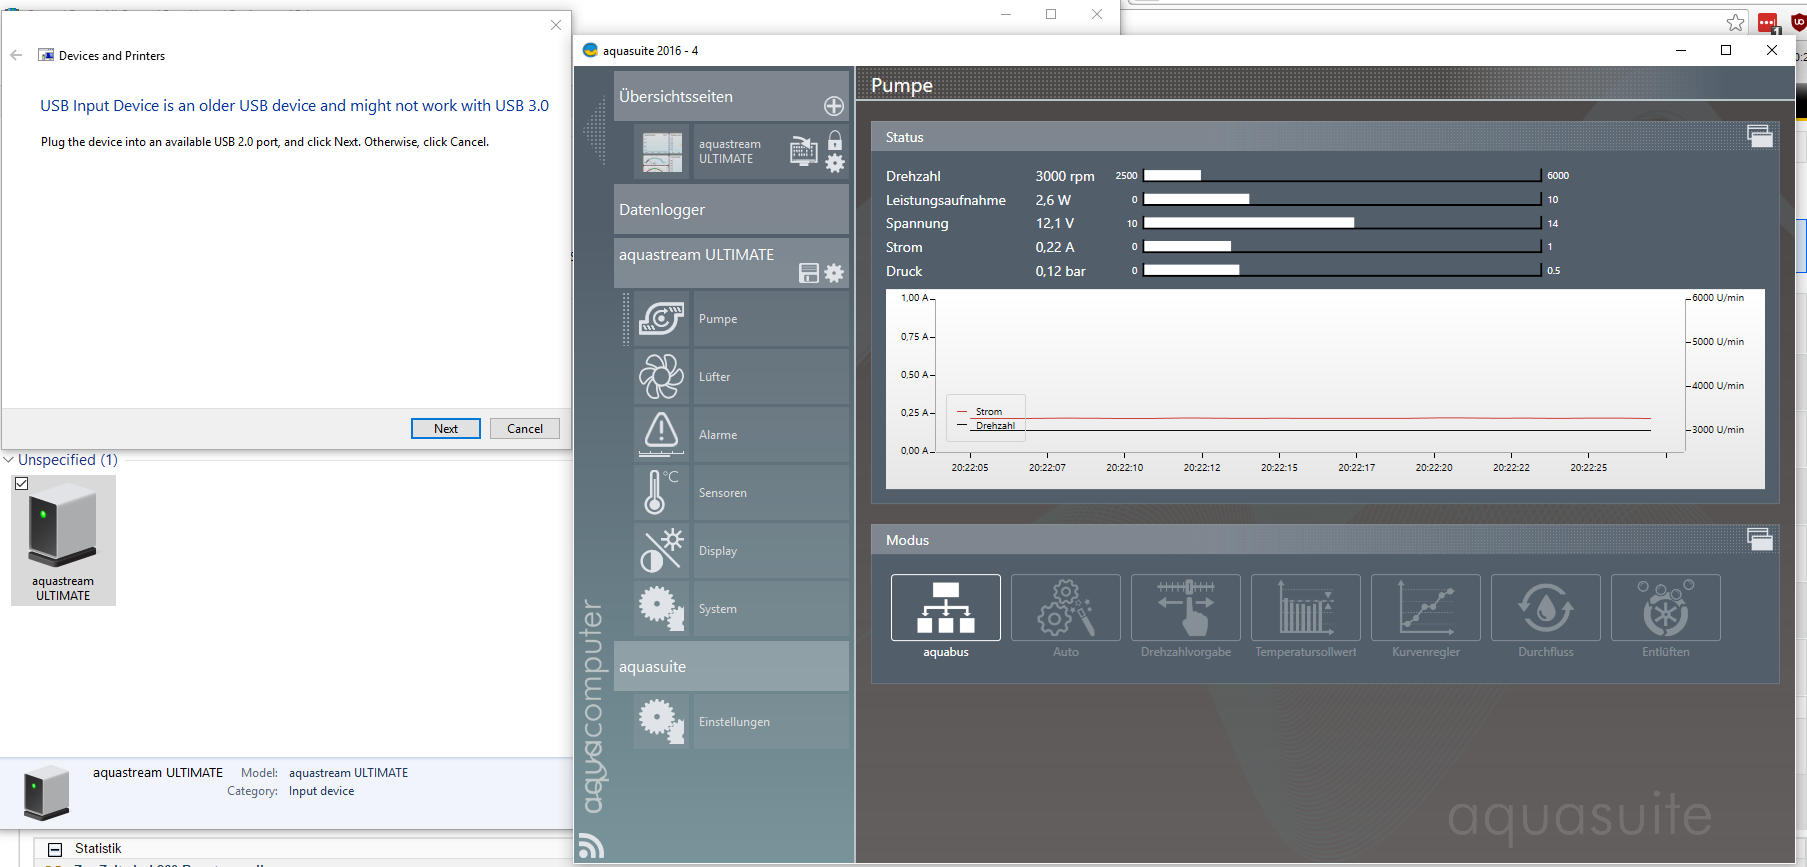
Task: Open the aquasuite section header
Action: point(730,667)
